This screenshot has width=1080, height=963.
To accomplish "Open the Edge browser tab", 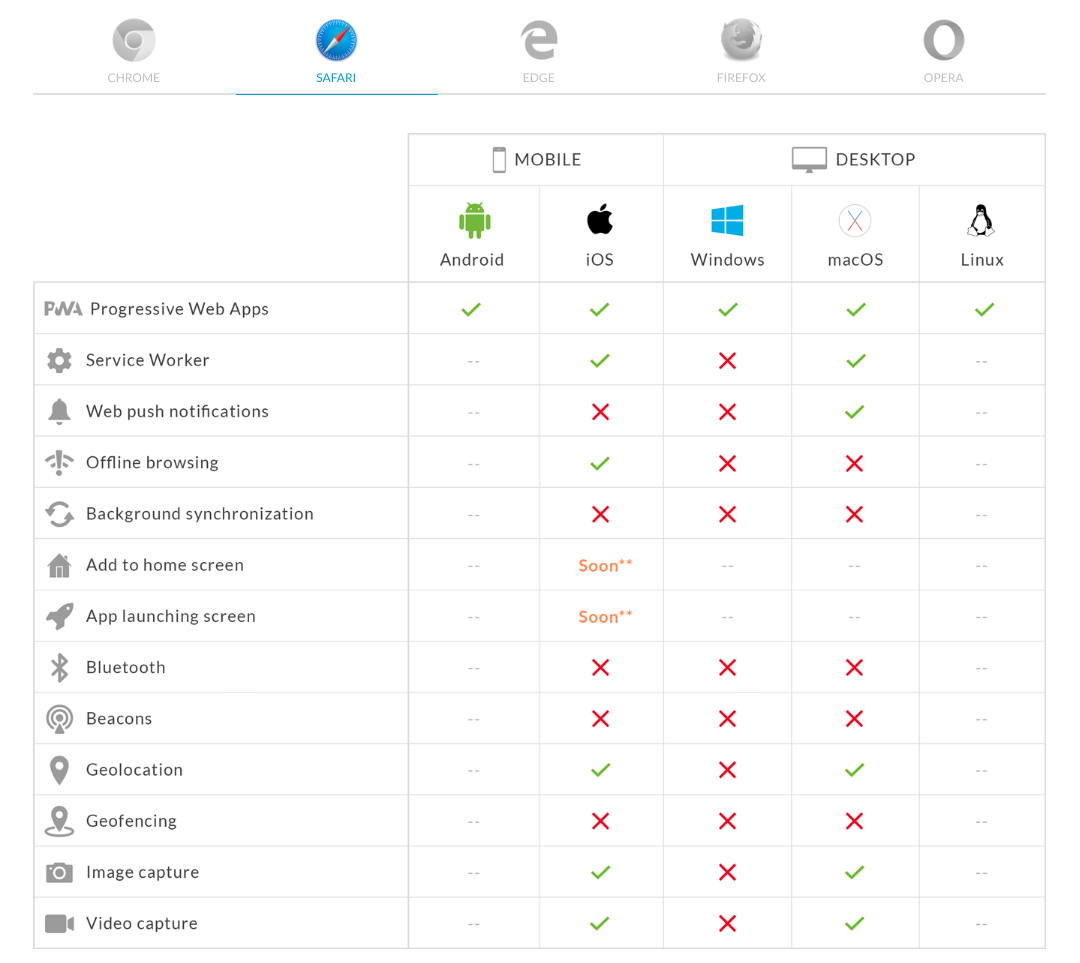I will [539, 52].
